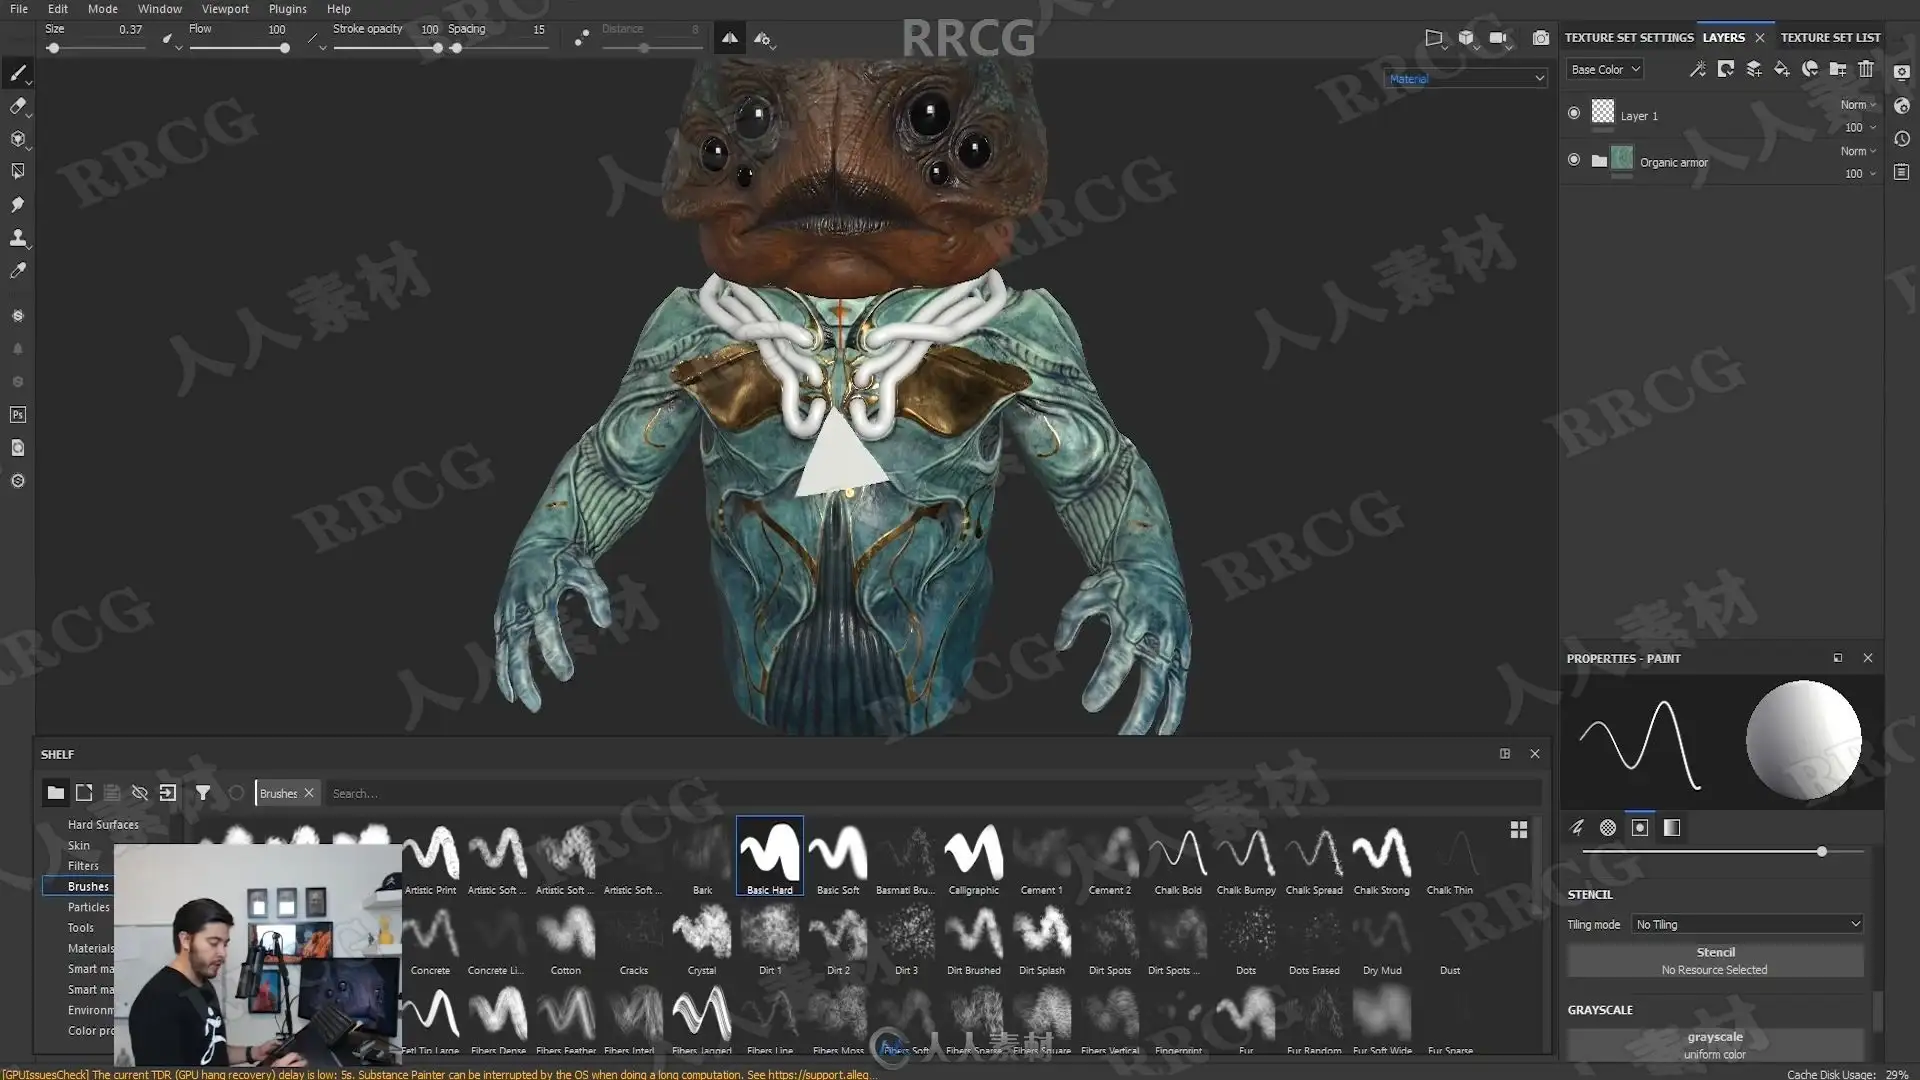Adjust the Flow slider
The height and width of the screenshot is (1080, 1920).
(x=238, y=48)
